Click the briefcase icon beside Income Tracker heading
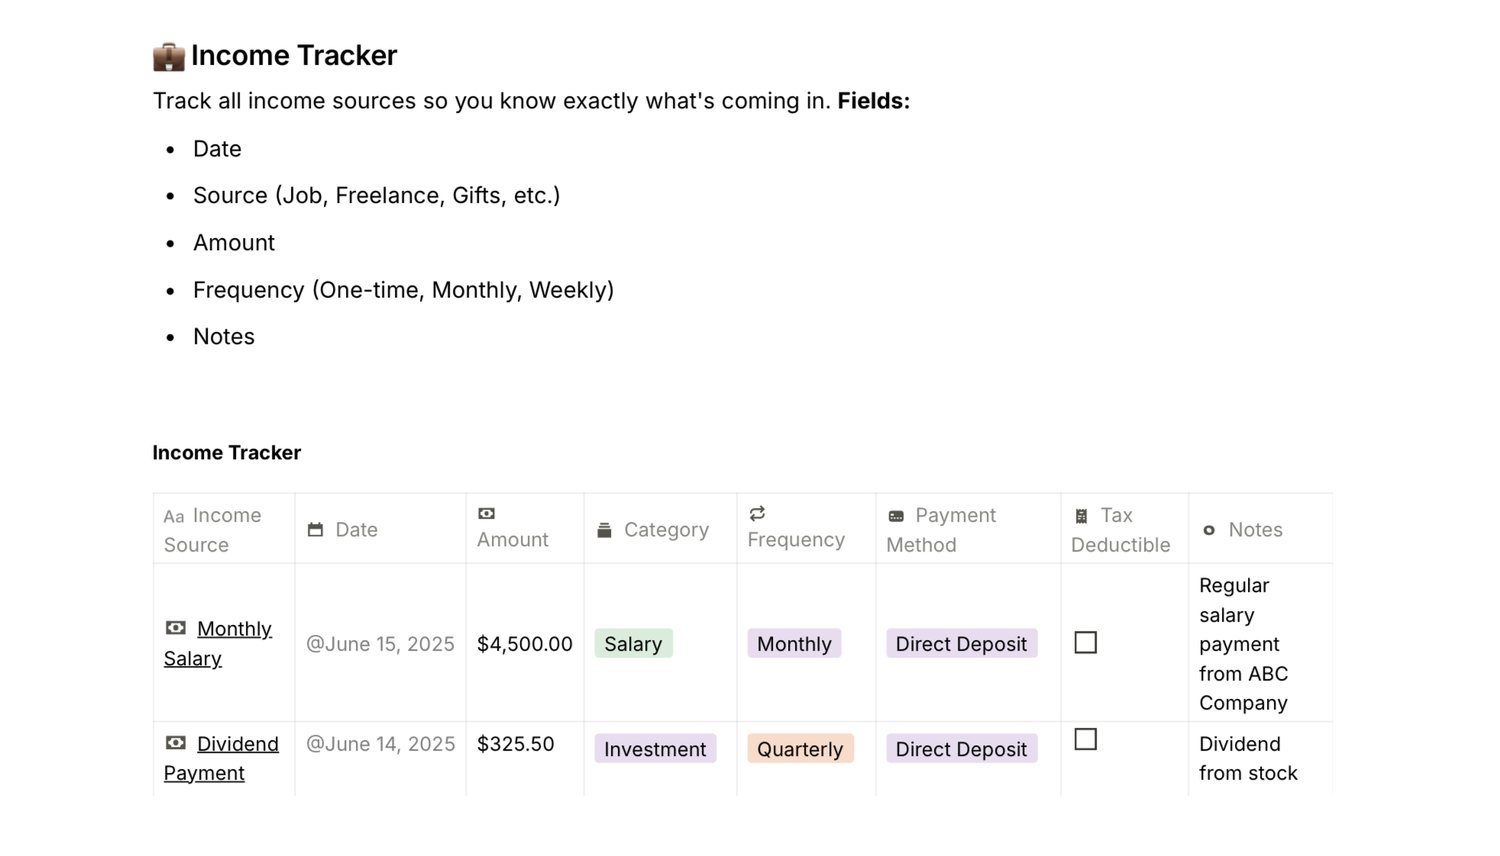The image size is (1500, 856). pyautogui.click(x=169, y=56)
